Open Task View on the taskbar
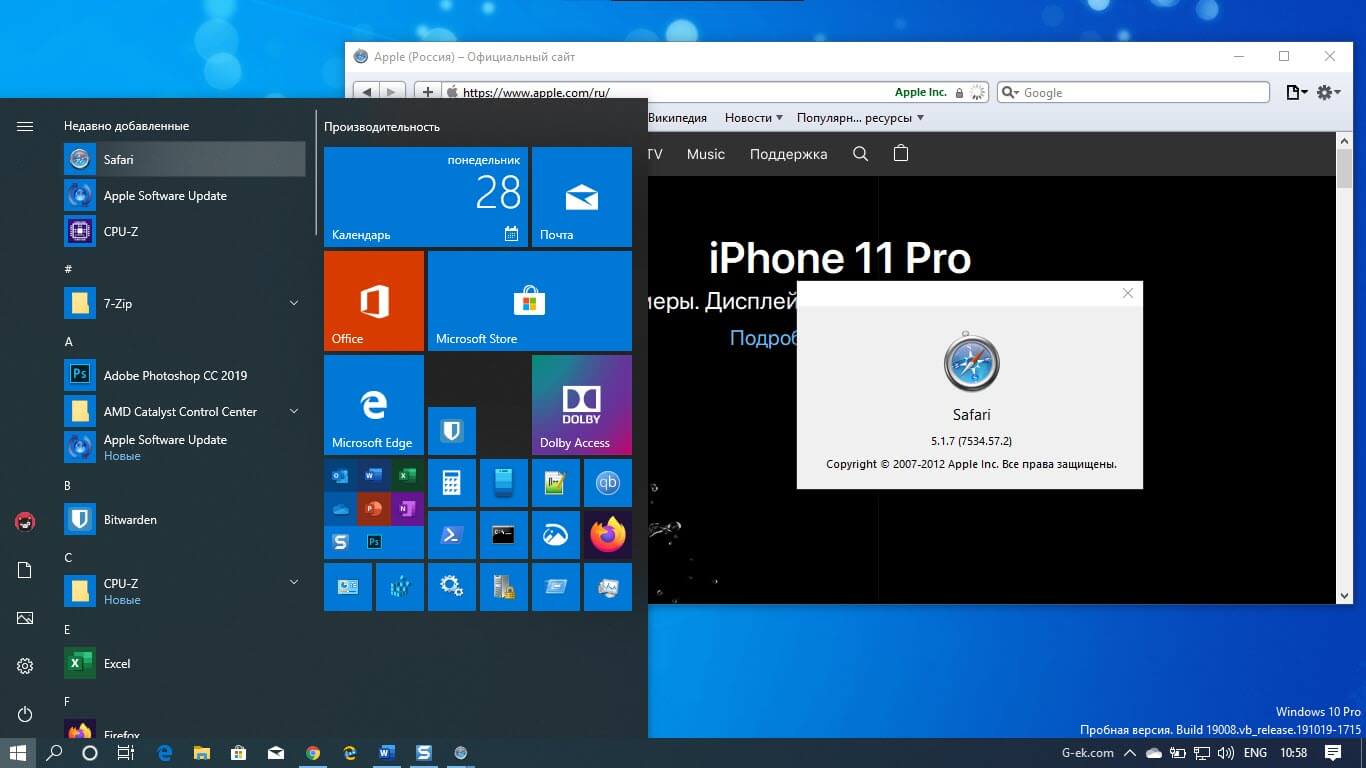 pyautogui.click(x=125, y=753)
